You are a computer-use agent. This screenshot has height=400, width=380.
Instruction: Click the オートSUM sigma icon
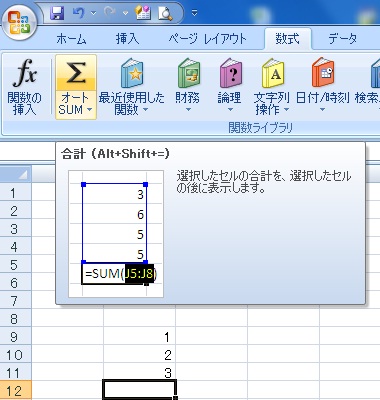click(x=76, y=73)
